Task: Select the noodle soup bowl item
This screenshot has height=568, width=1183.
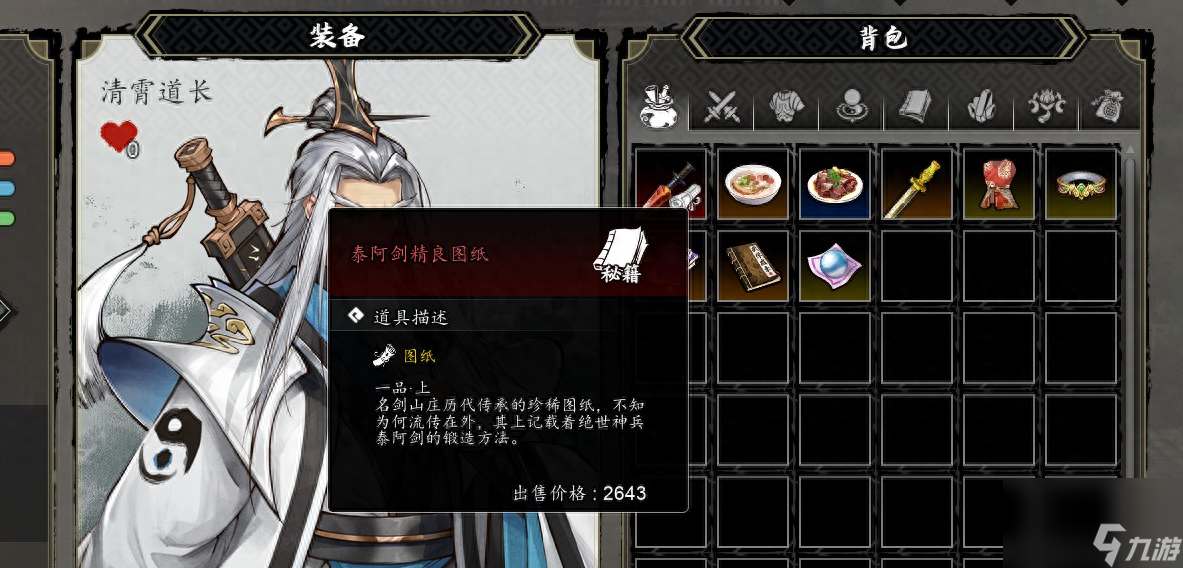Action: [752, 184]
